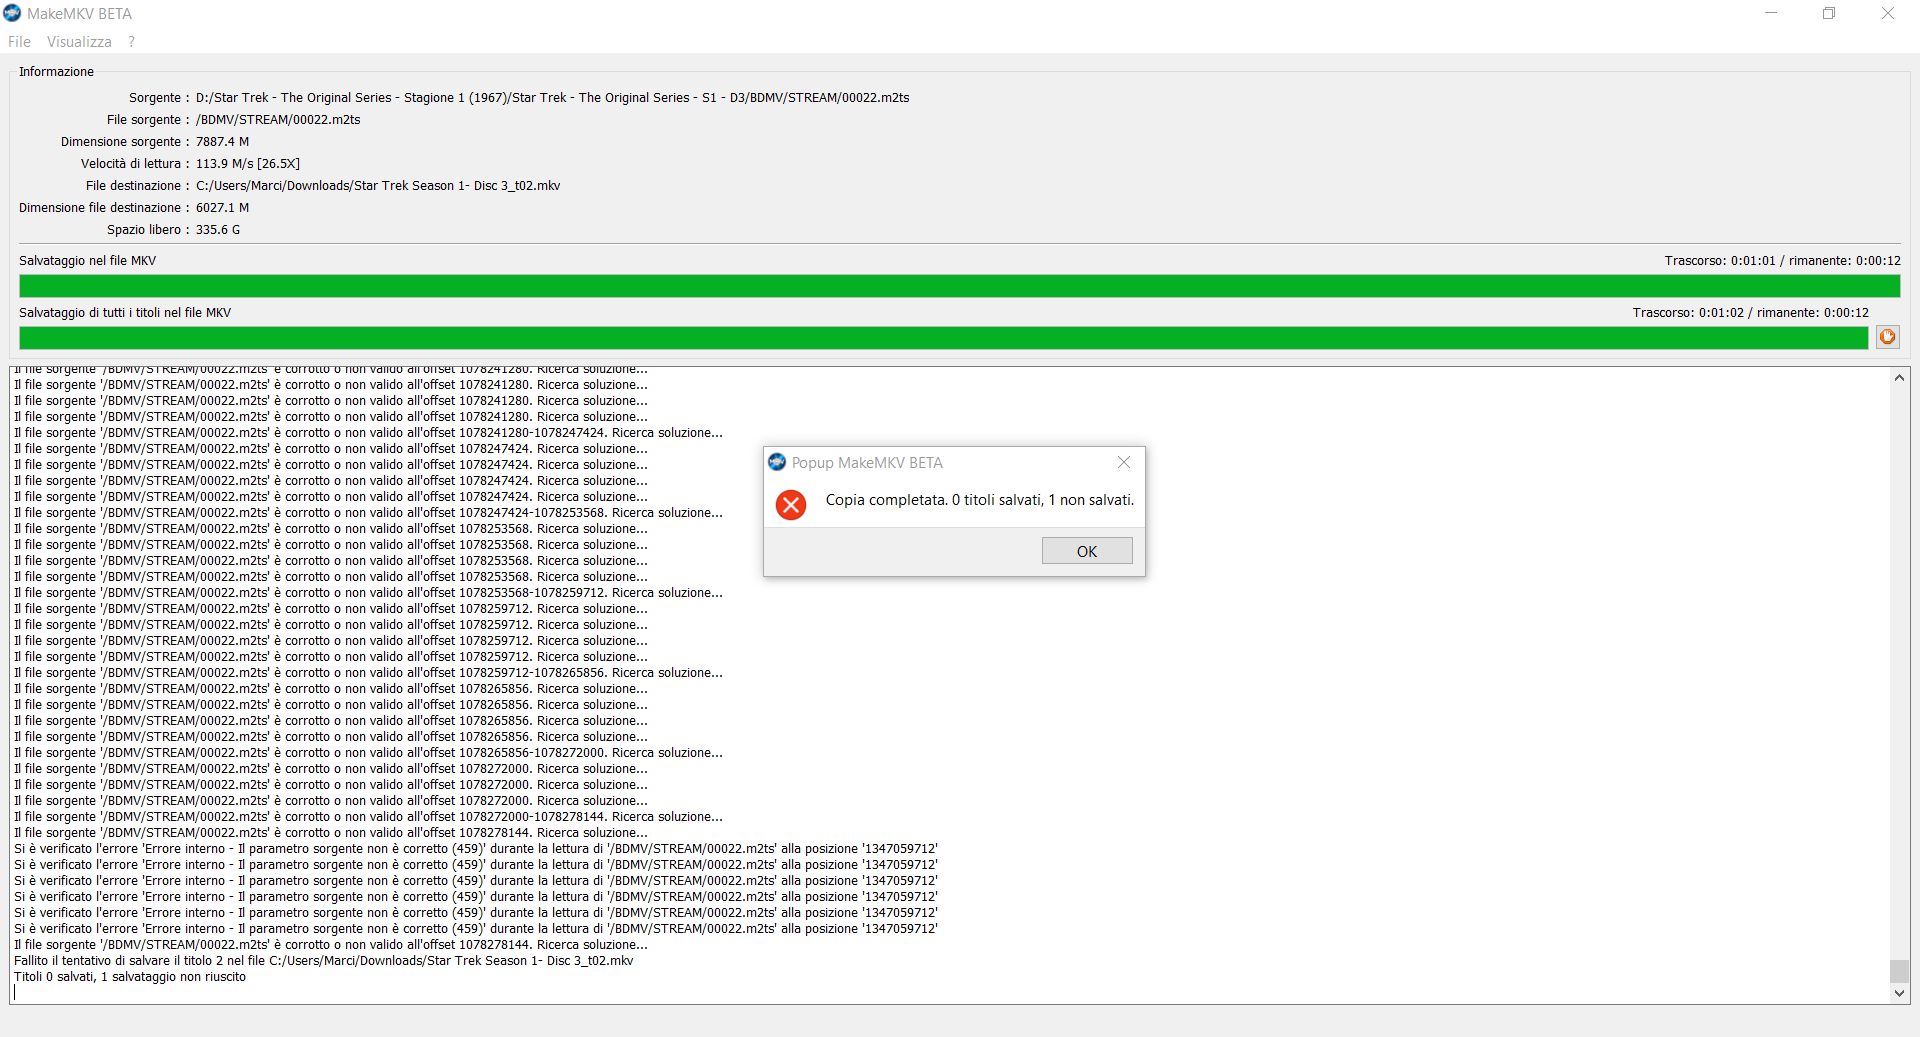
Task: Click the 'Salvataggio nel file MKV' progress bar
Action: point(960,286)
